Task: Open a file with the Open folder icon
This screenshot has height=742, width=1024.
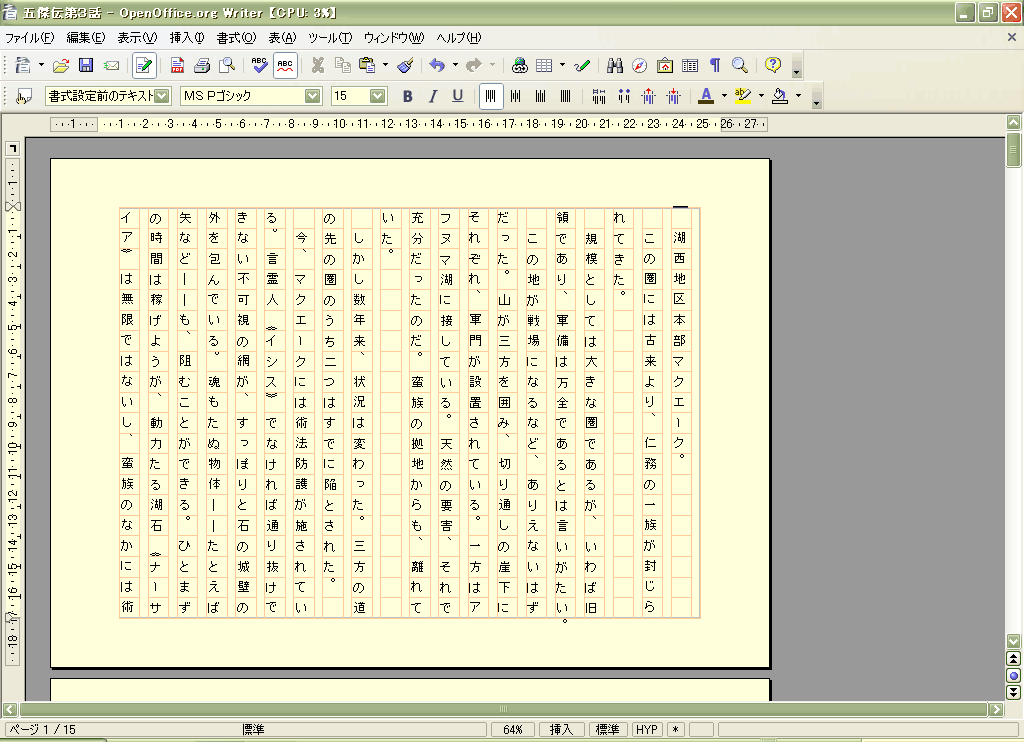Action: 61,65
